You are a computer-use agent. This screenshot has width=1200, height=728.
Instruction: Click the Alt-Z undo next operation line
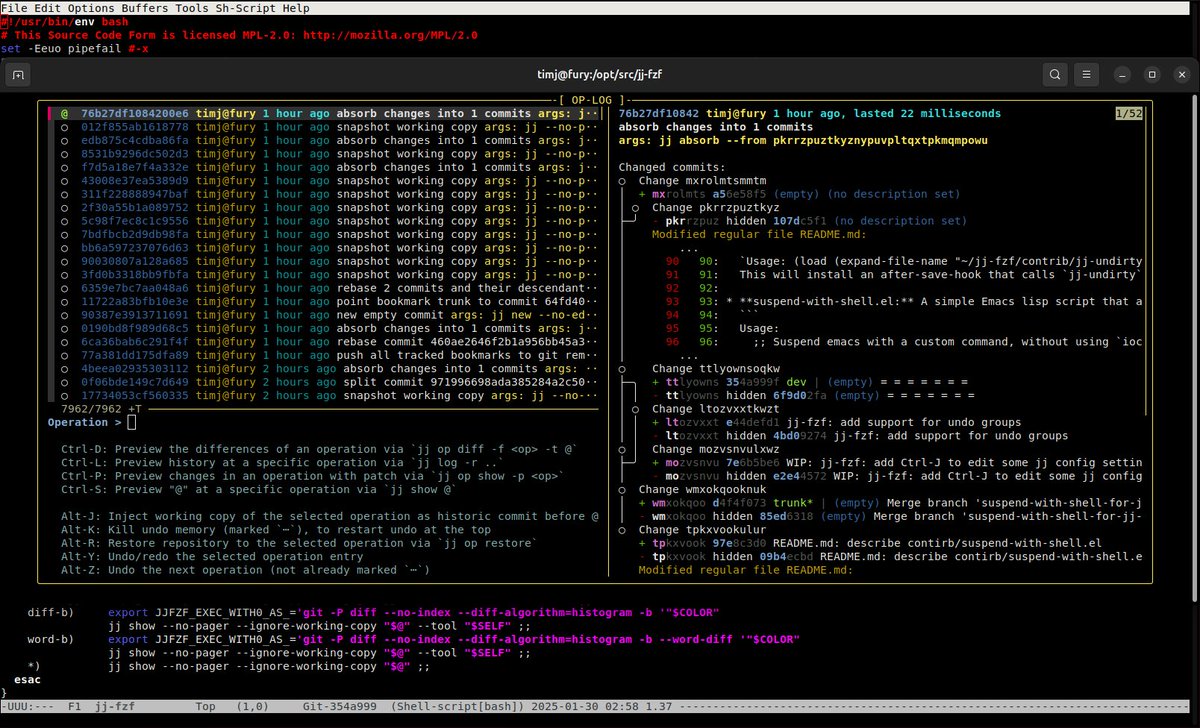coord(246,570)
